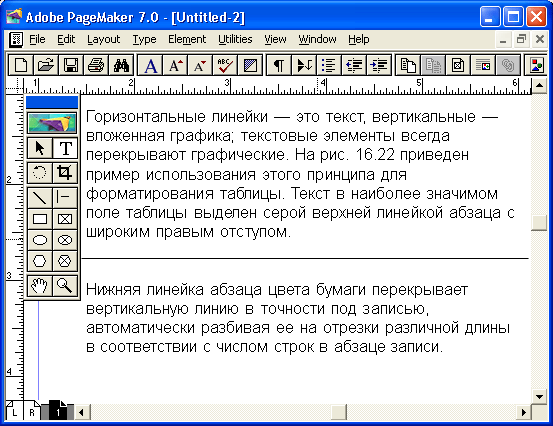
Task: Click the ruler zero-point crosshair corner
Action: [14, 86]
